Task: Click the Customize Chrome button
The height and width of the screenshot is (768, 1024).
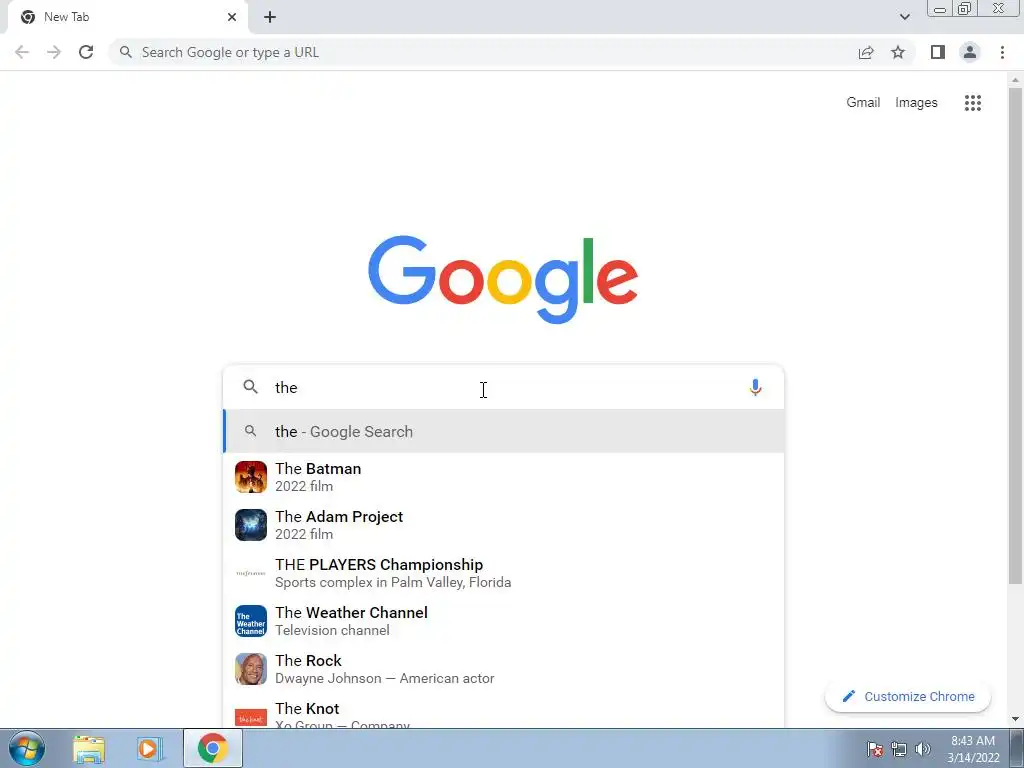Action: pyautogui.click(x=908, y=696)
